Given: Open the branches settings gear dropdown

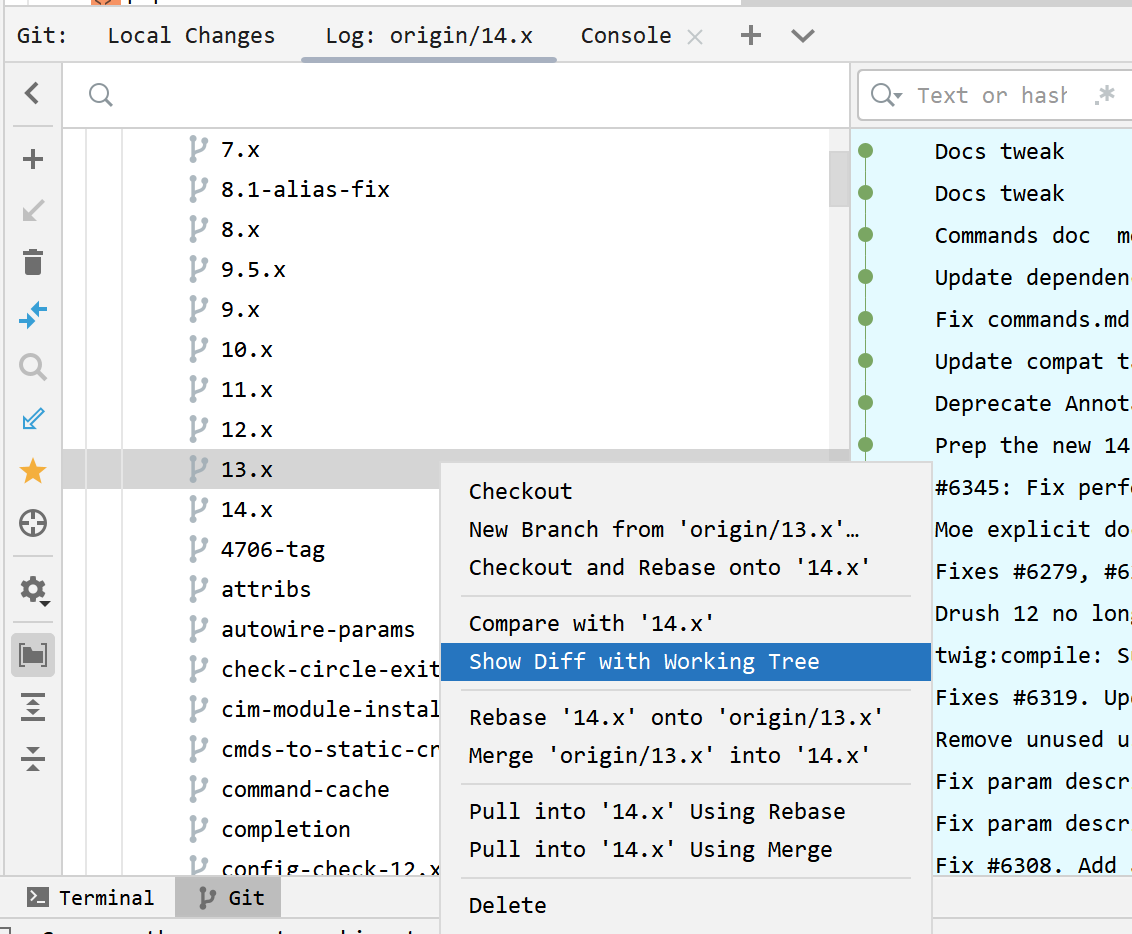Looking at the screenshot, I should pos(32,590).
